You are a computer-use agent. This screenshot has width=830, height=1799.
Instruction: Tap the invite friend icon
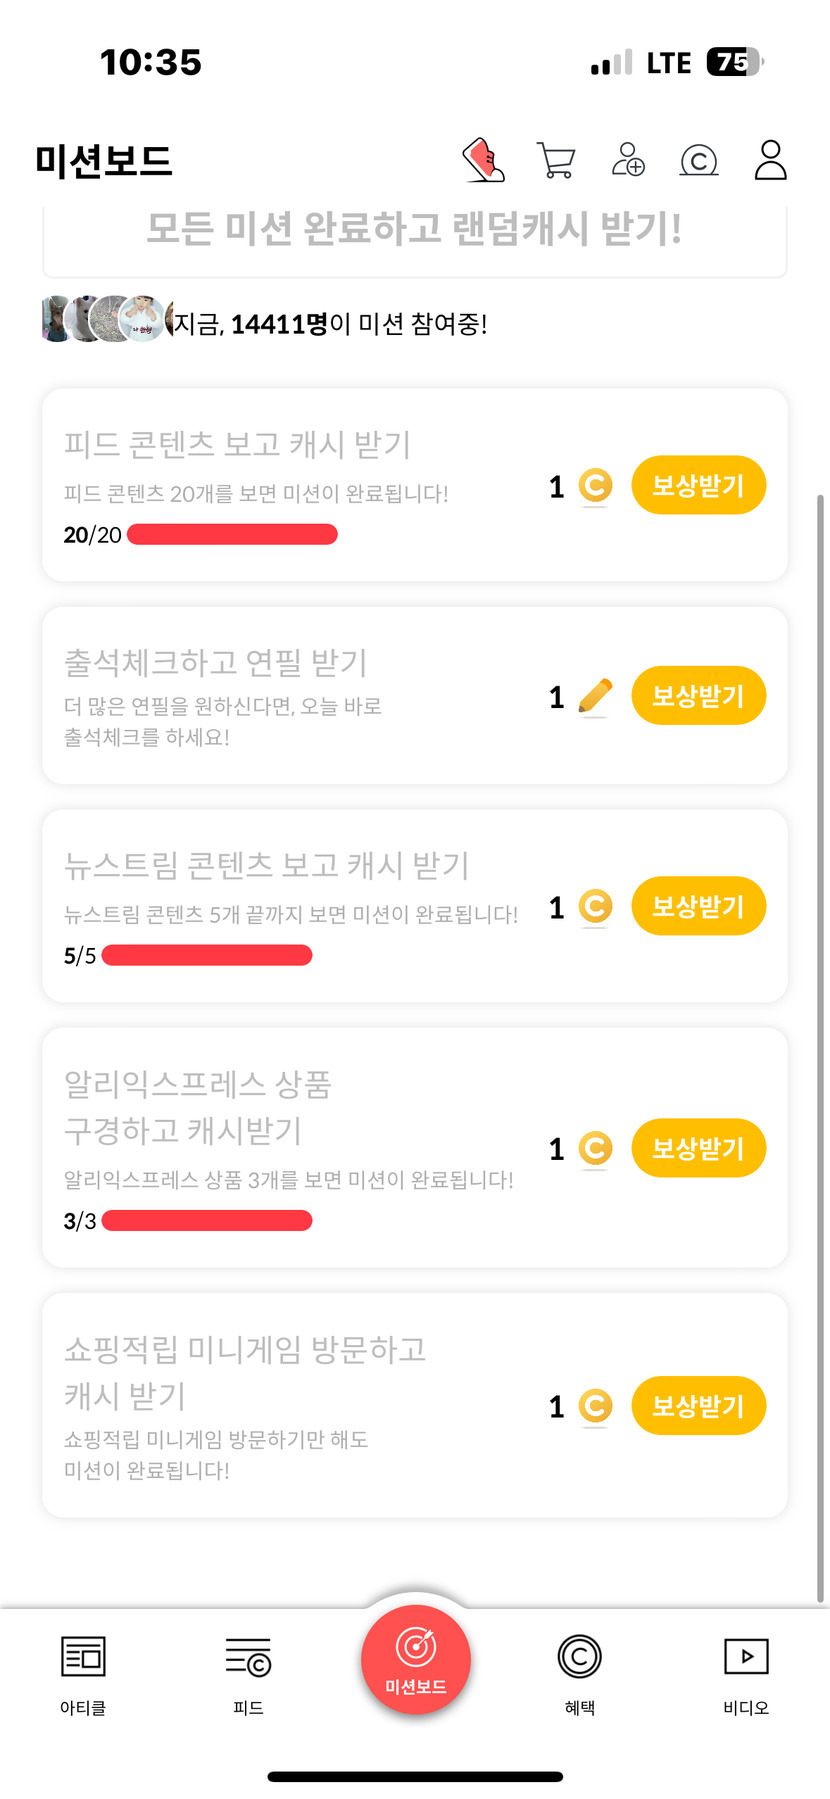coord(628,160)
